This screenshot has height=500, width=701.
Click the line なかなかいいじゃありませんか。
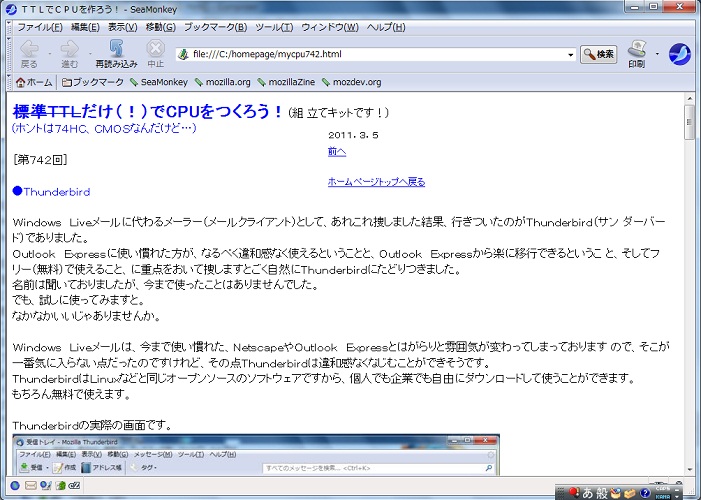[86, 316]
